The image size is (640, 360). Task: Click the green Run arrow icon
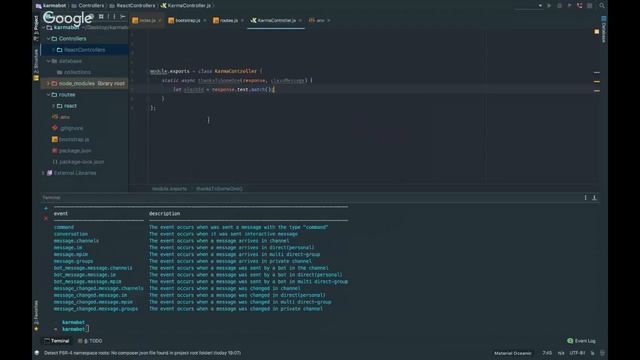pos(549,6)
